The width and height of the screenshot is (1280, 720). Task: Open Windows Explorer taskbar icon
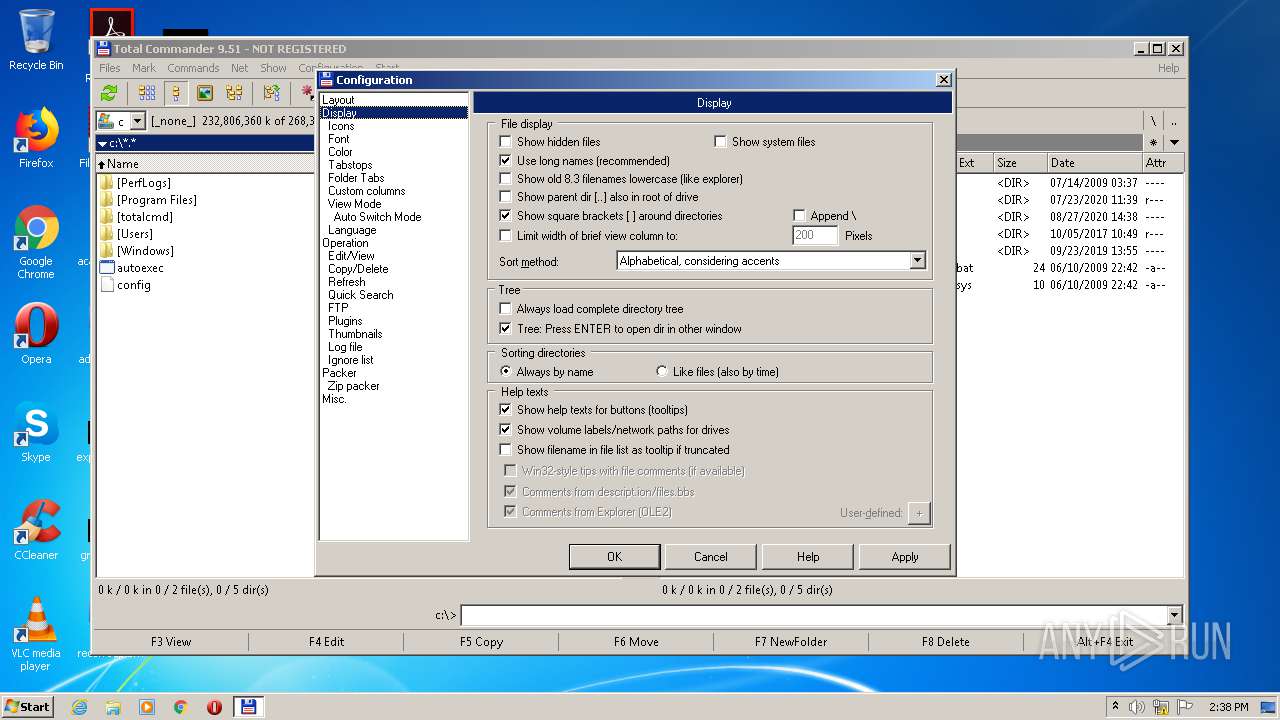(x=113, y=707)
